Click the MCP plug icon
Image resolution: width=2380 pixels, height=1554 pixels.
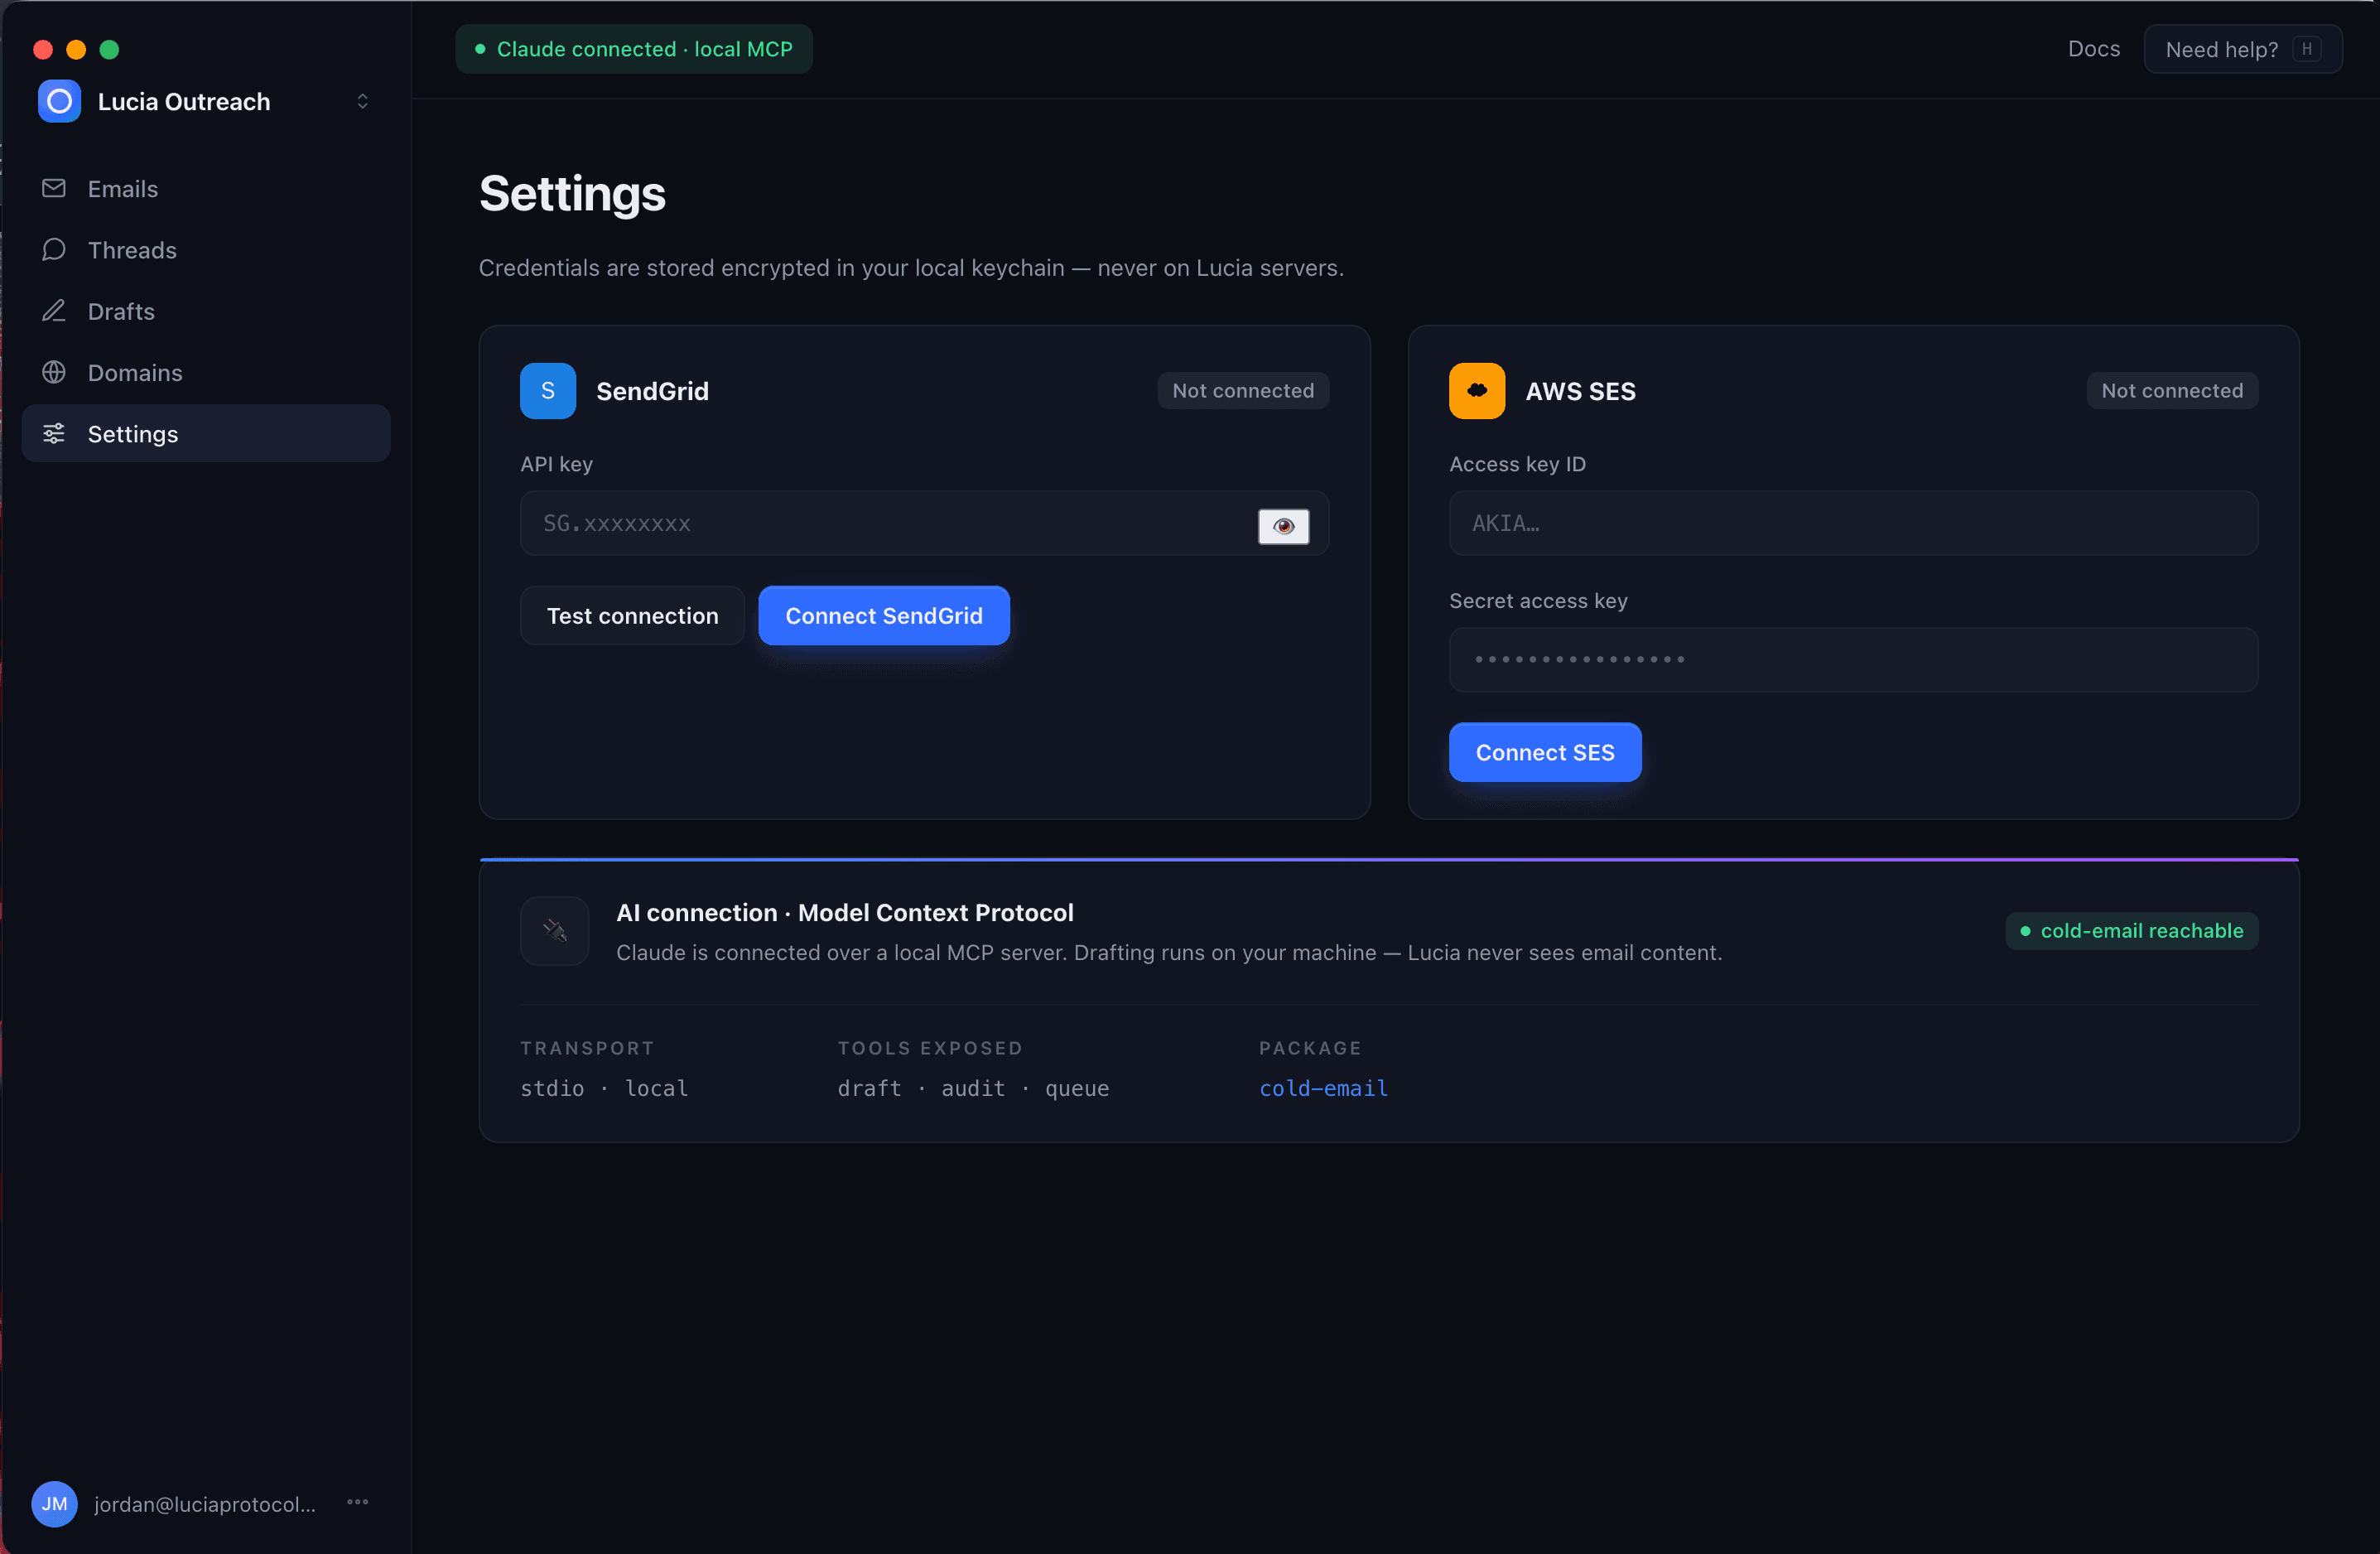tap(555, 931)
